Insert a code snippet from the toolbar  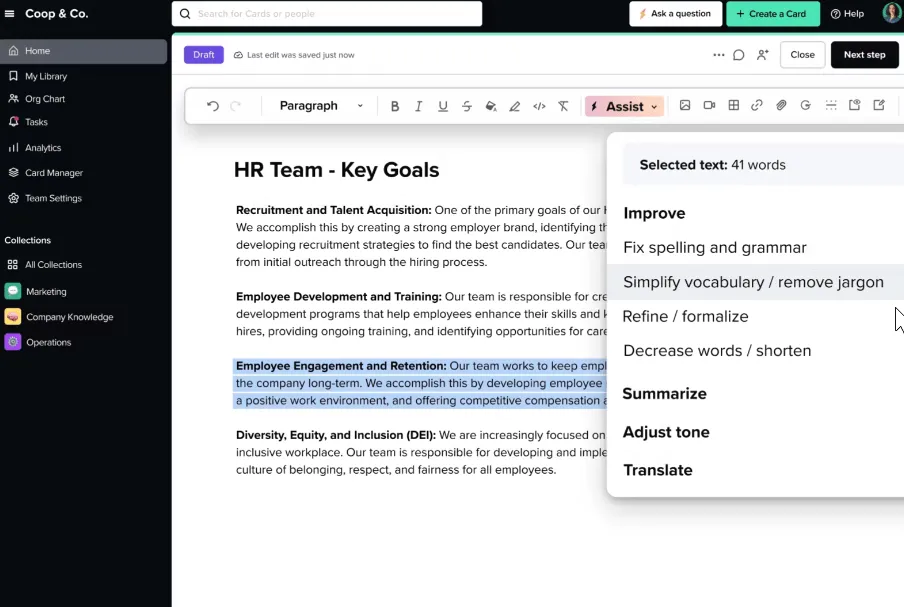(539, 106)
